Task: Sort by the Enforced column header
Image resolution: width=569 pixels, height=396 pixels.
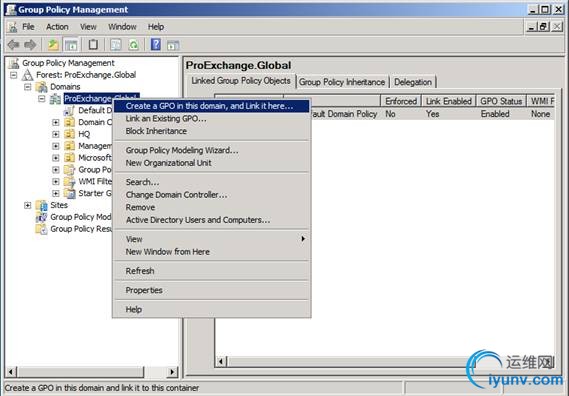Action: pos(401,101)
